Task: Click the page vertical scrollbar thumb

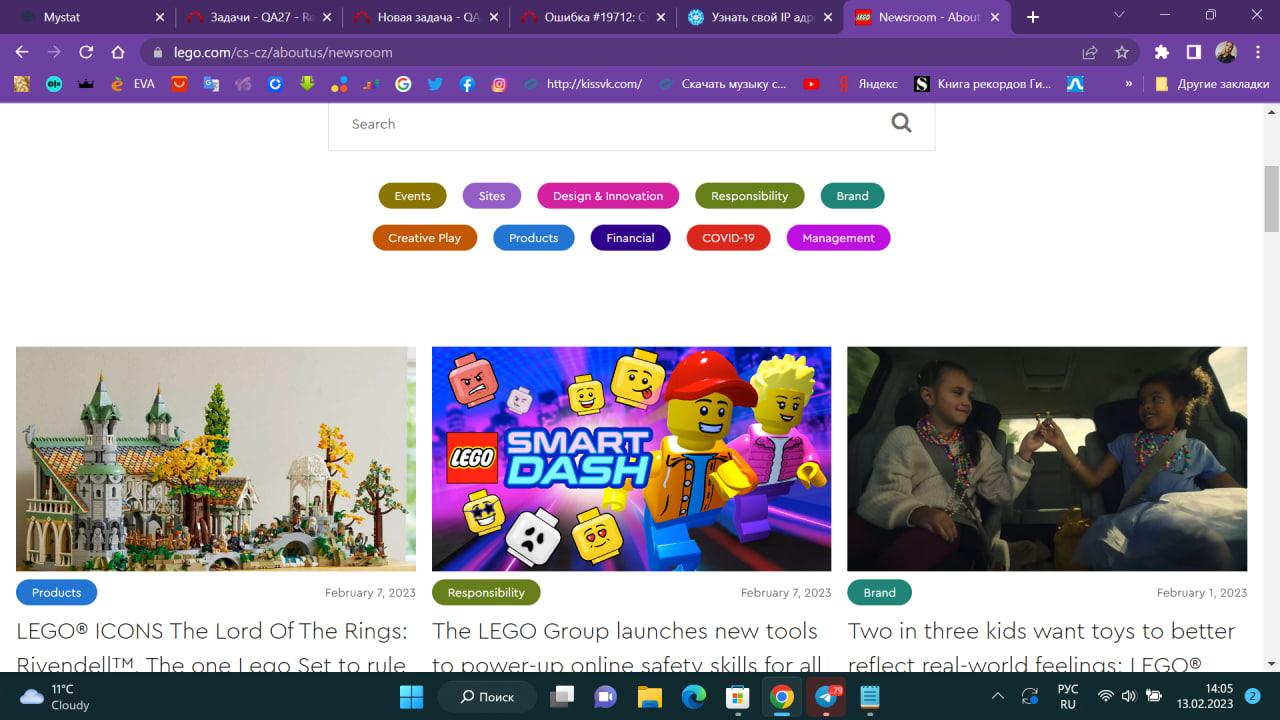Action: [x=1271, y=198]
